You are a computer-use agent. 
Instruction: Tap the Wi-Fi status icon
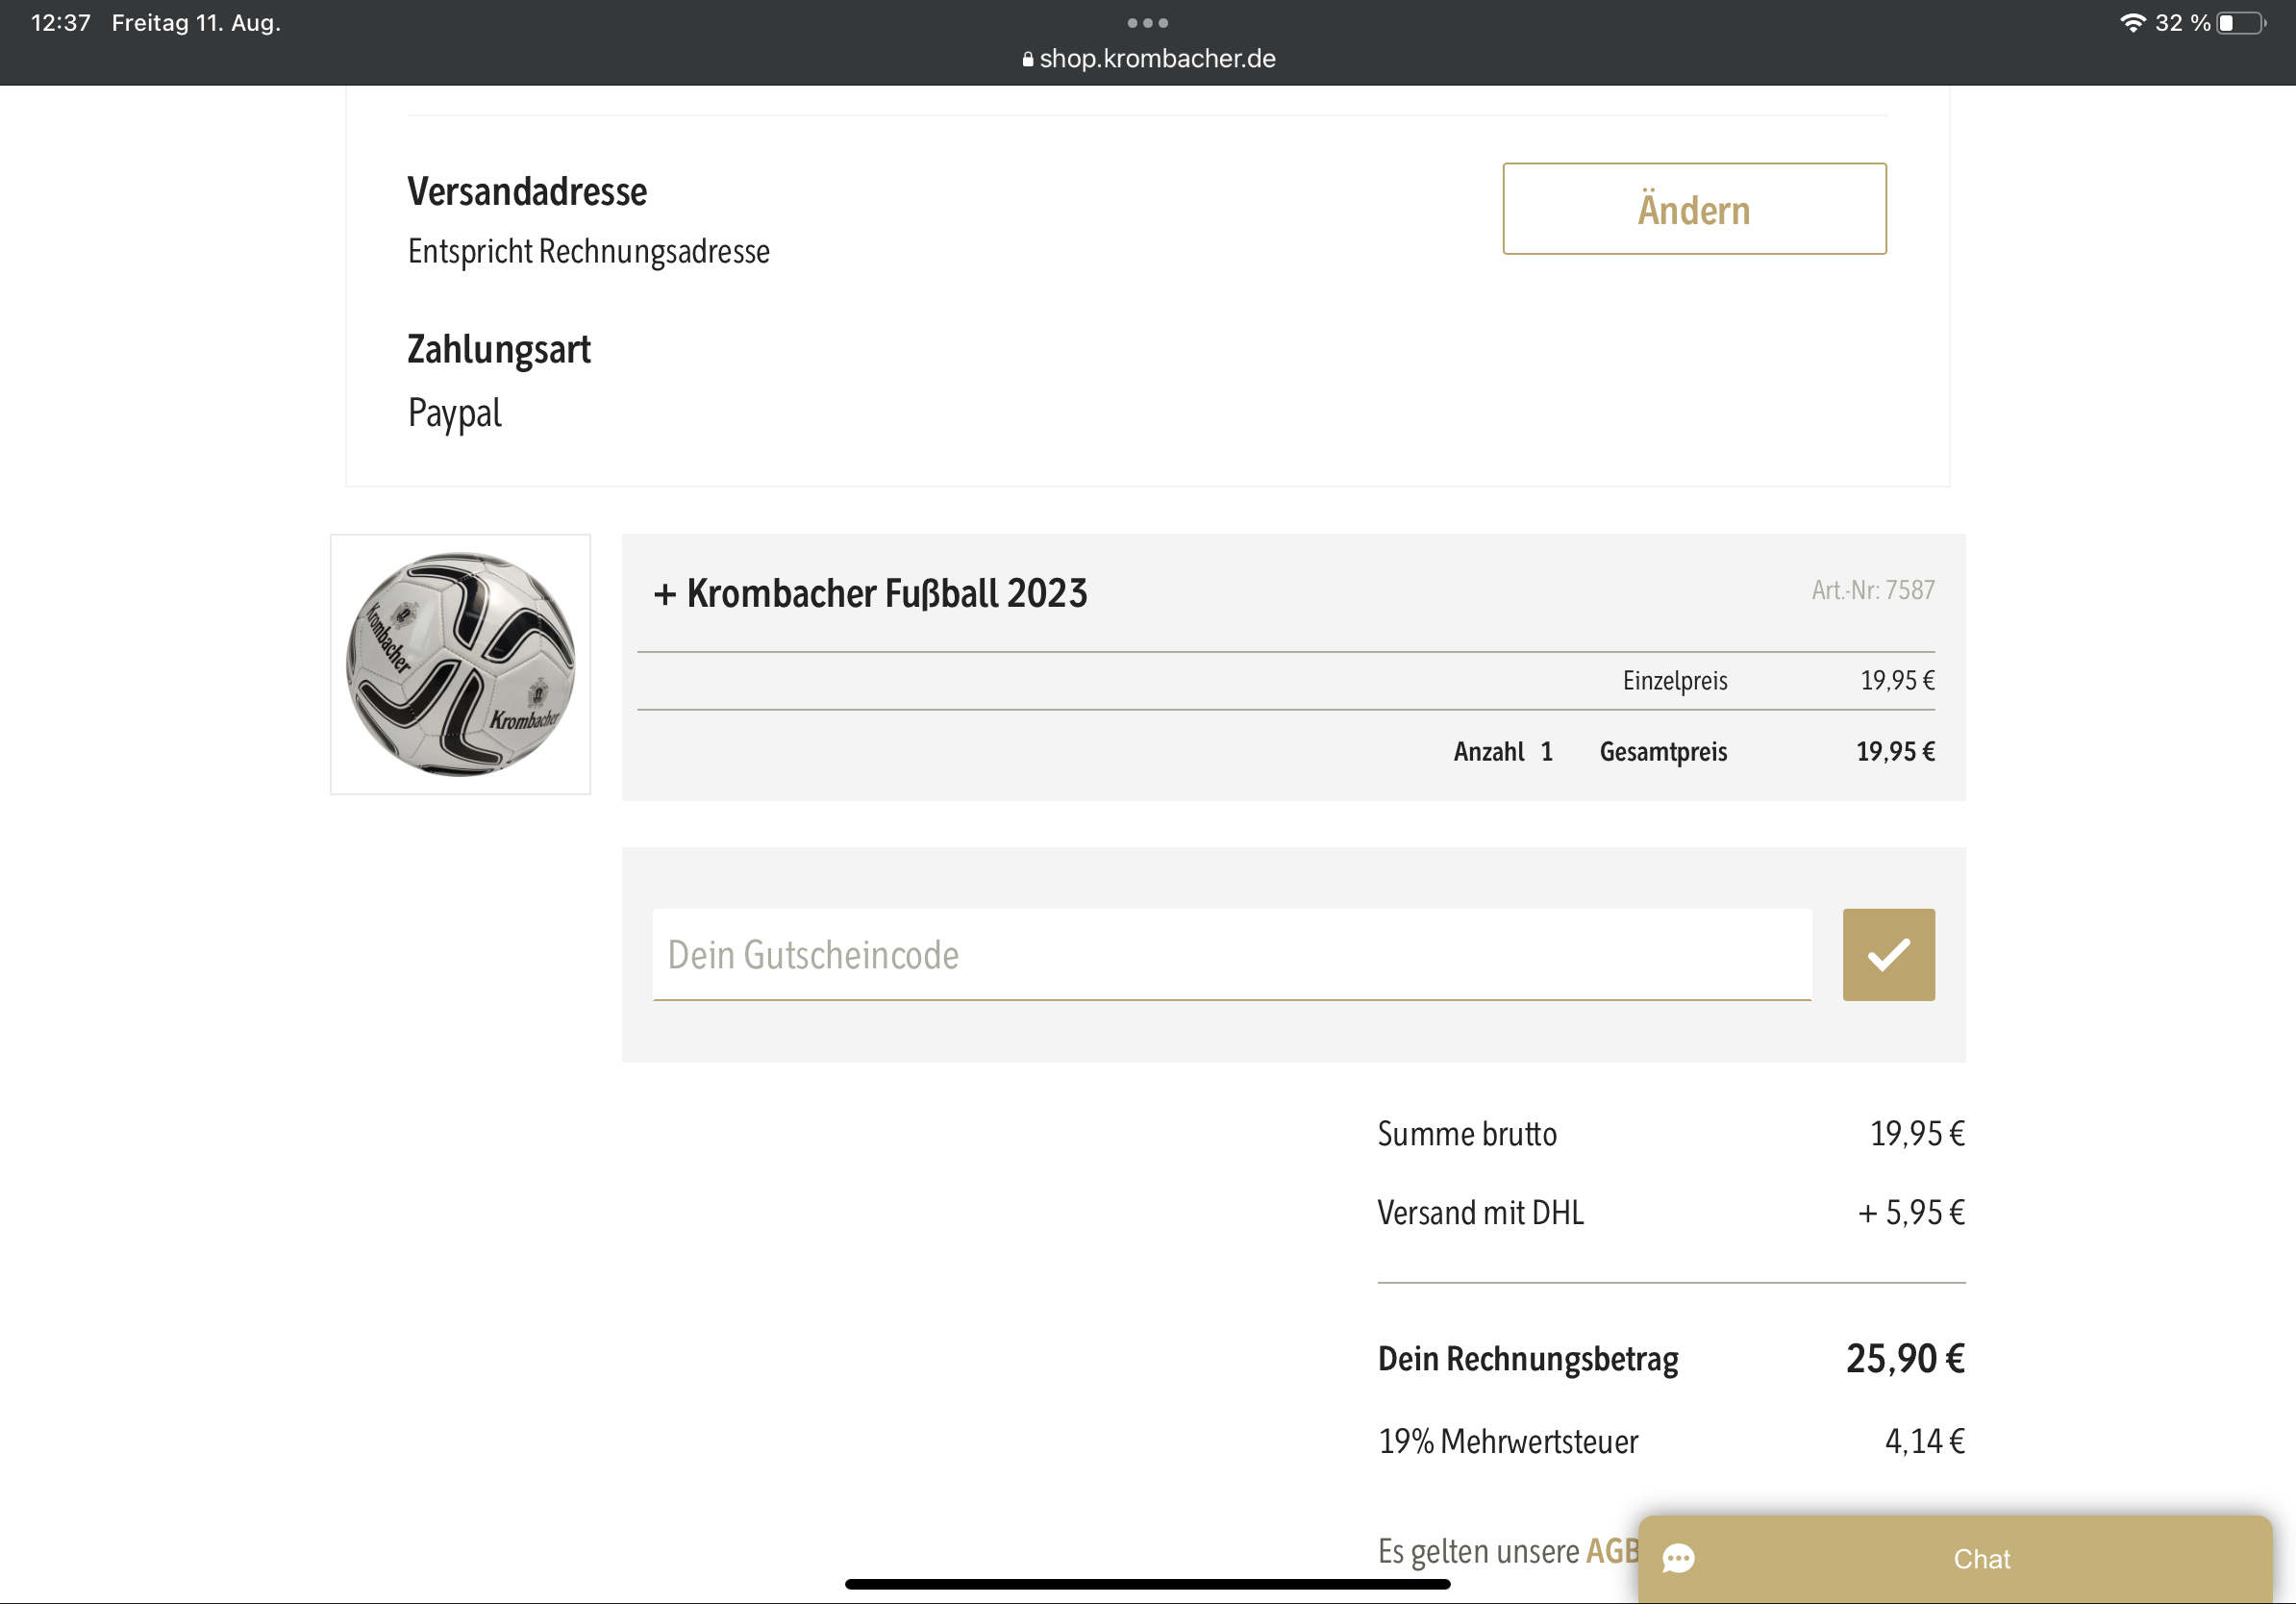pos(2132,22)
